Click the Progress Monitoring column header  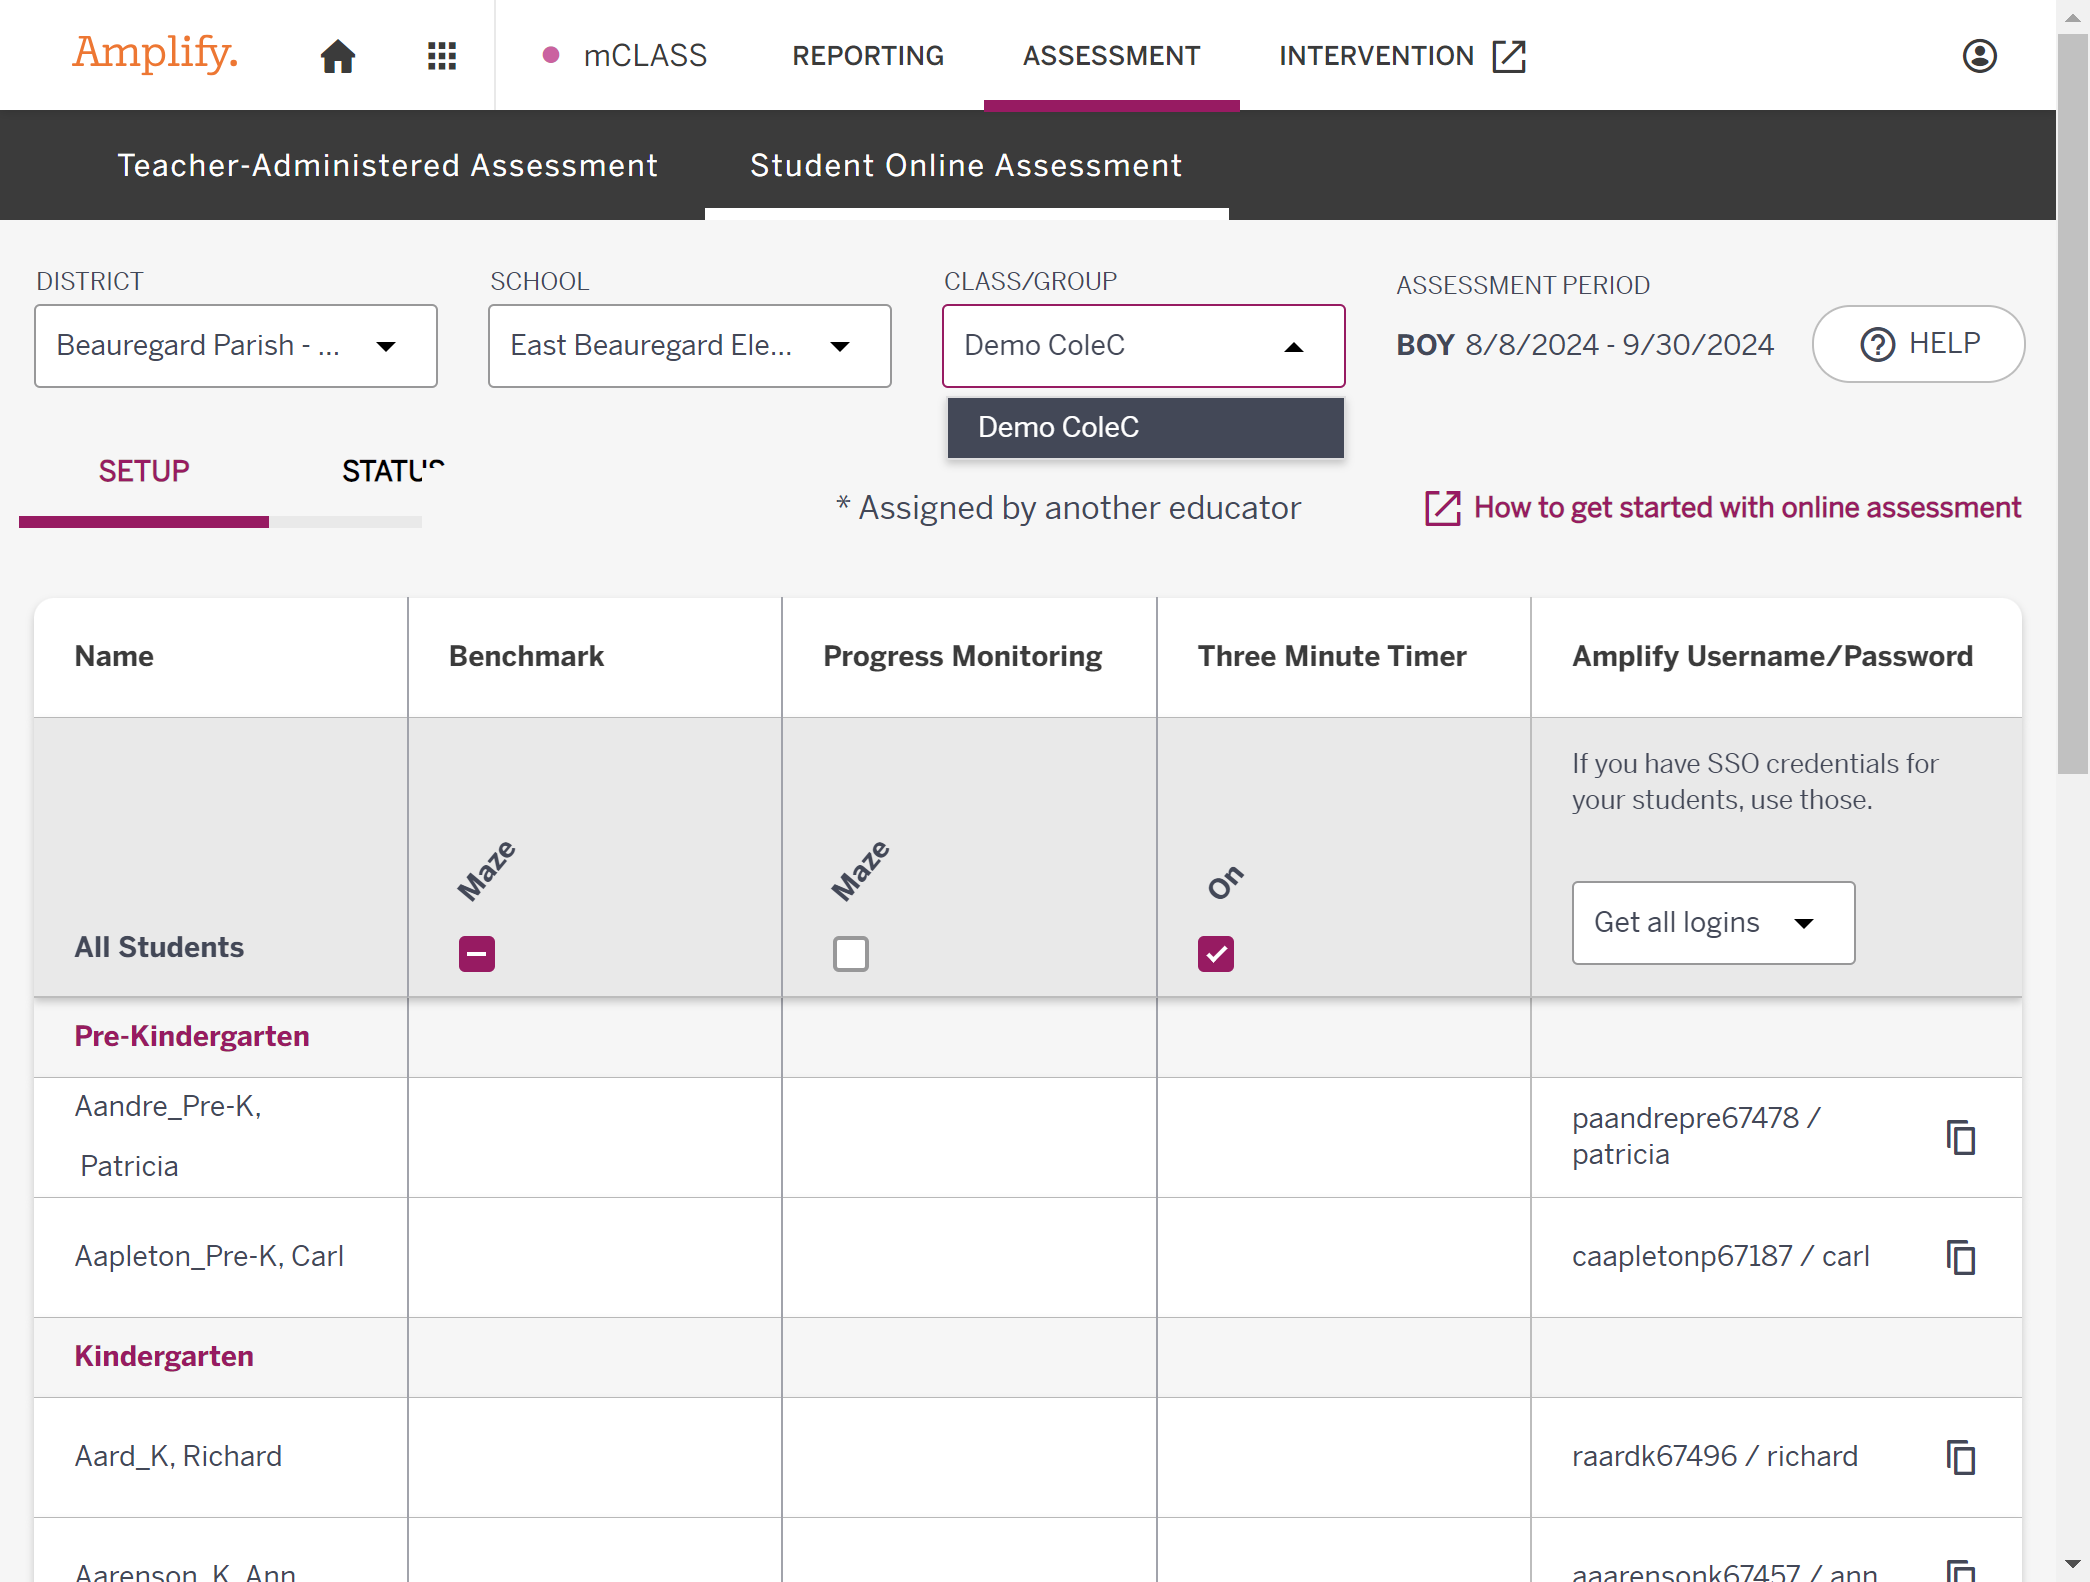(962, 656)
